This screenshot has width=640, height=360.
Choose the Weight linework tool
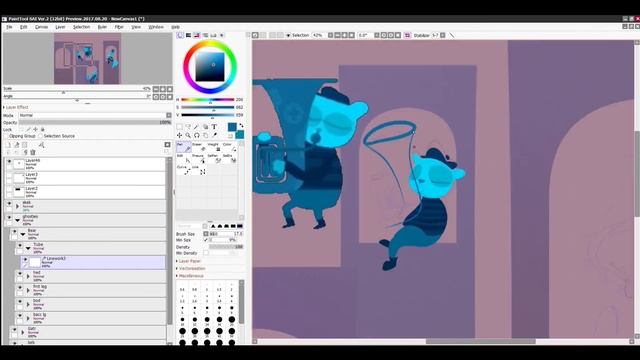click(214, 147)
